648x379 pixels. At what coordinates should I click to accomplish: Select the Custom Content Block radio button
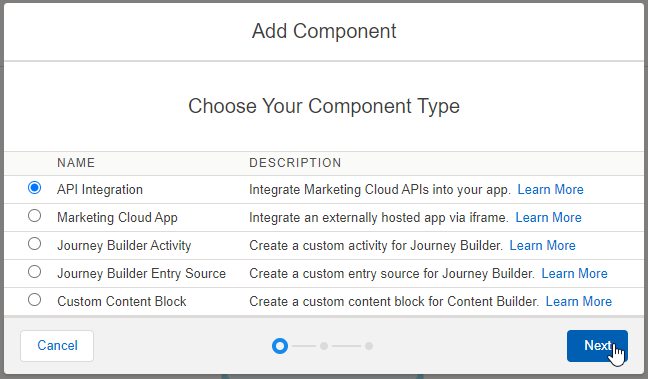click(x=34, y=300)
